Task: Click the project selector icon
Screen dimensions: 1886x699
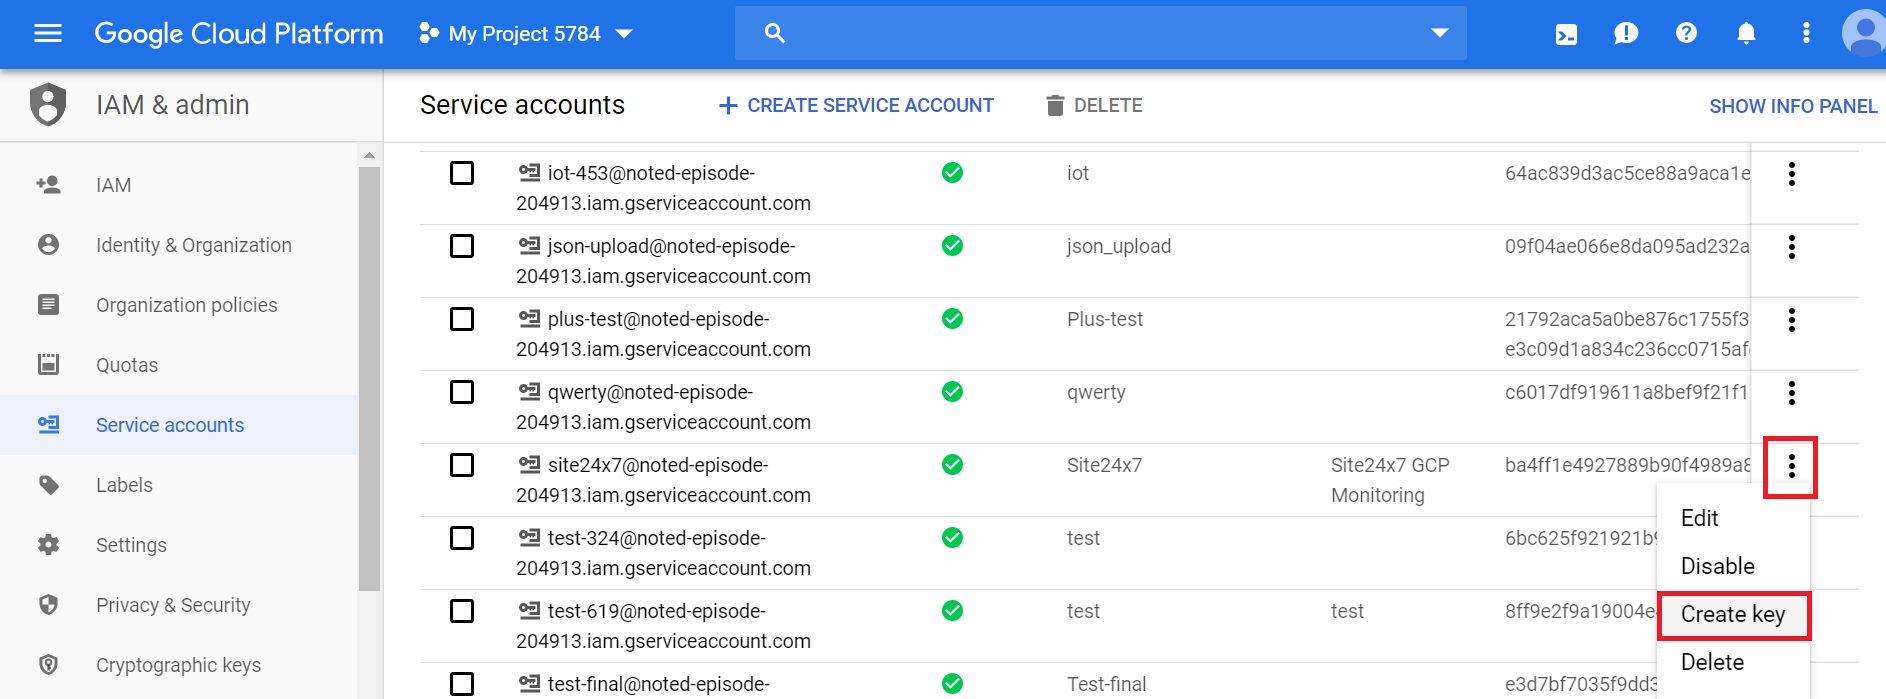Action: [429, 34]
